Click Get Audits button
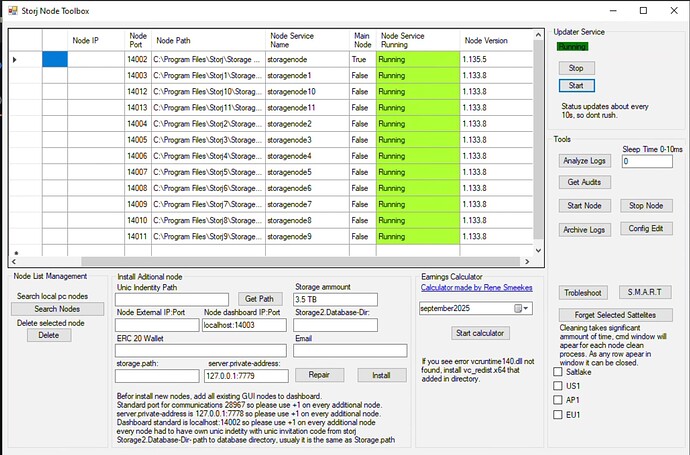Viewport: 690px width, 455px height. click(584, 182)
